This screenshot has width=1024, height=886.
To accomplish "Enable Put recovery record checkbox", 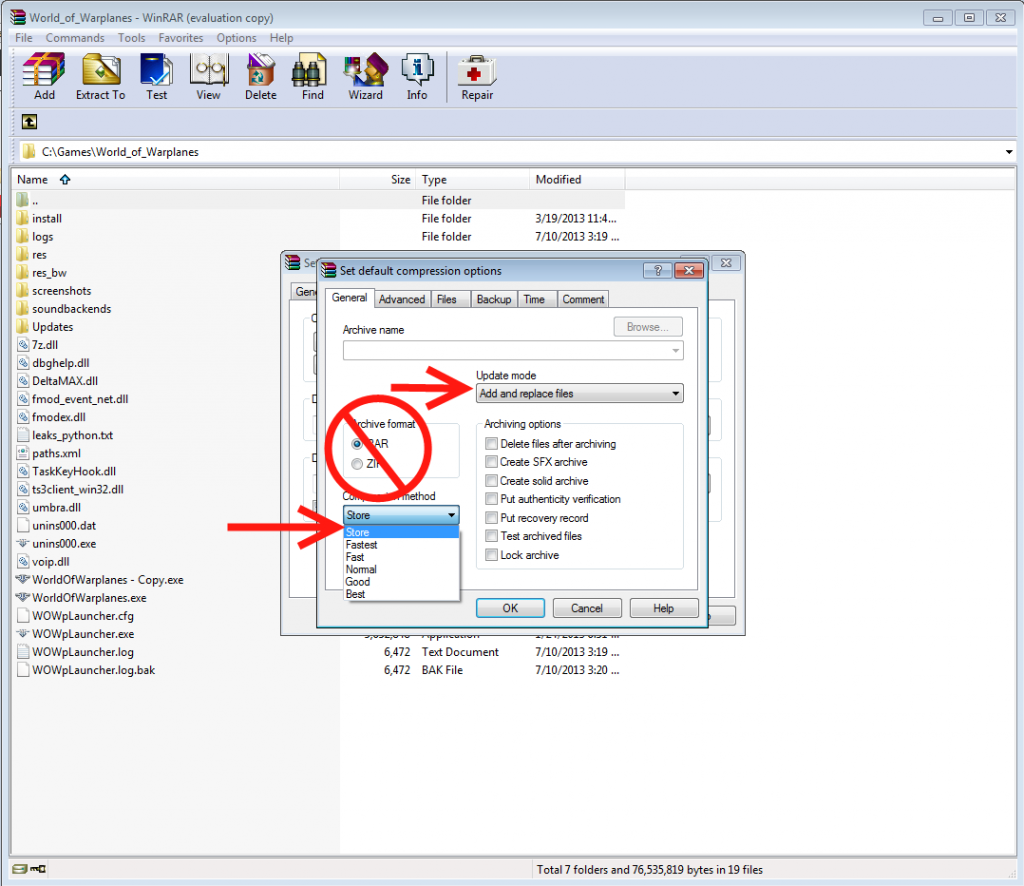I will click(491, 518).
